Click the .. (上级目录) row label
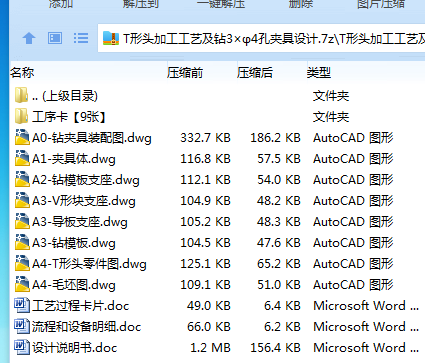Viewport: 425px width, 363px height. [65, 96]
